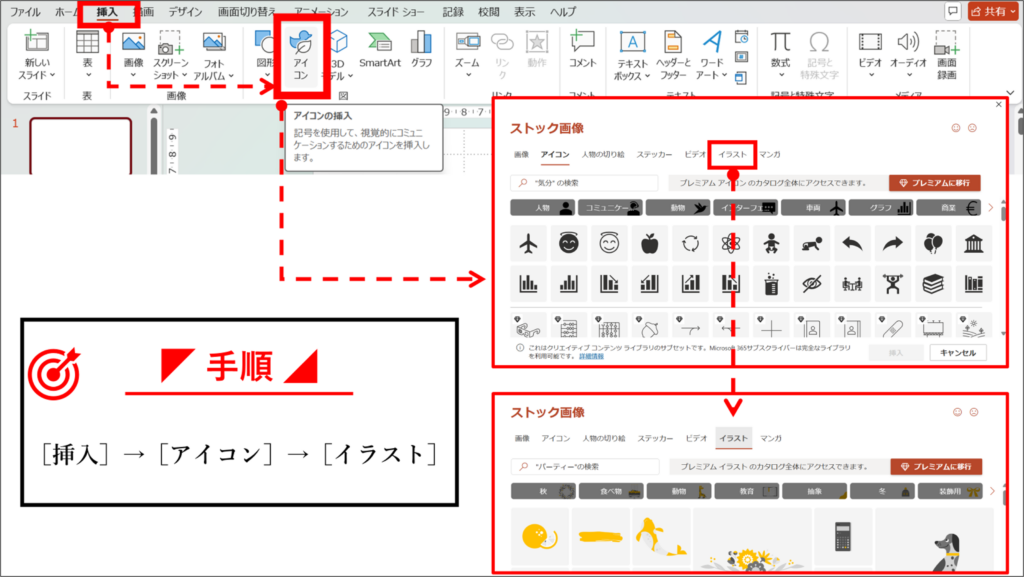Viewport: 1024px width, 577px height.
Task: Click the right chevron for more icon categories
Action: coord(991,208)
